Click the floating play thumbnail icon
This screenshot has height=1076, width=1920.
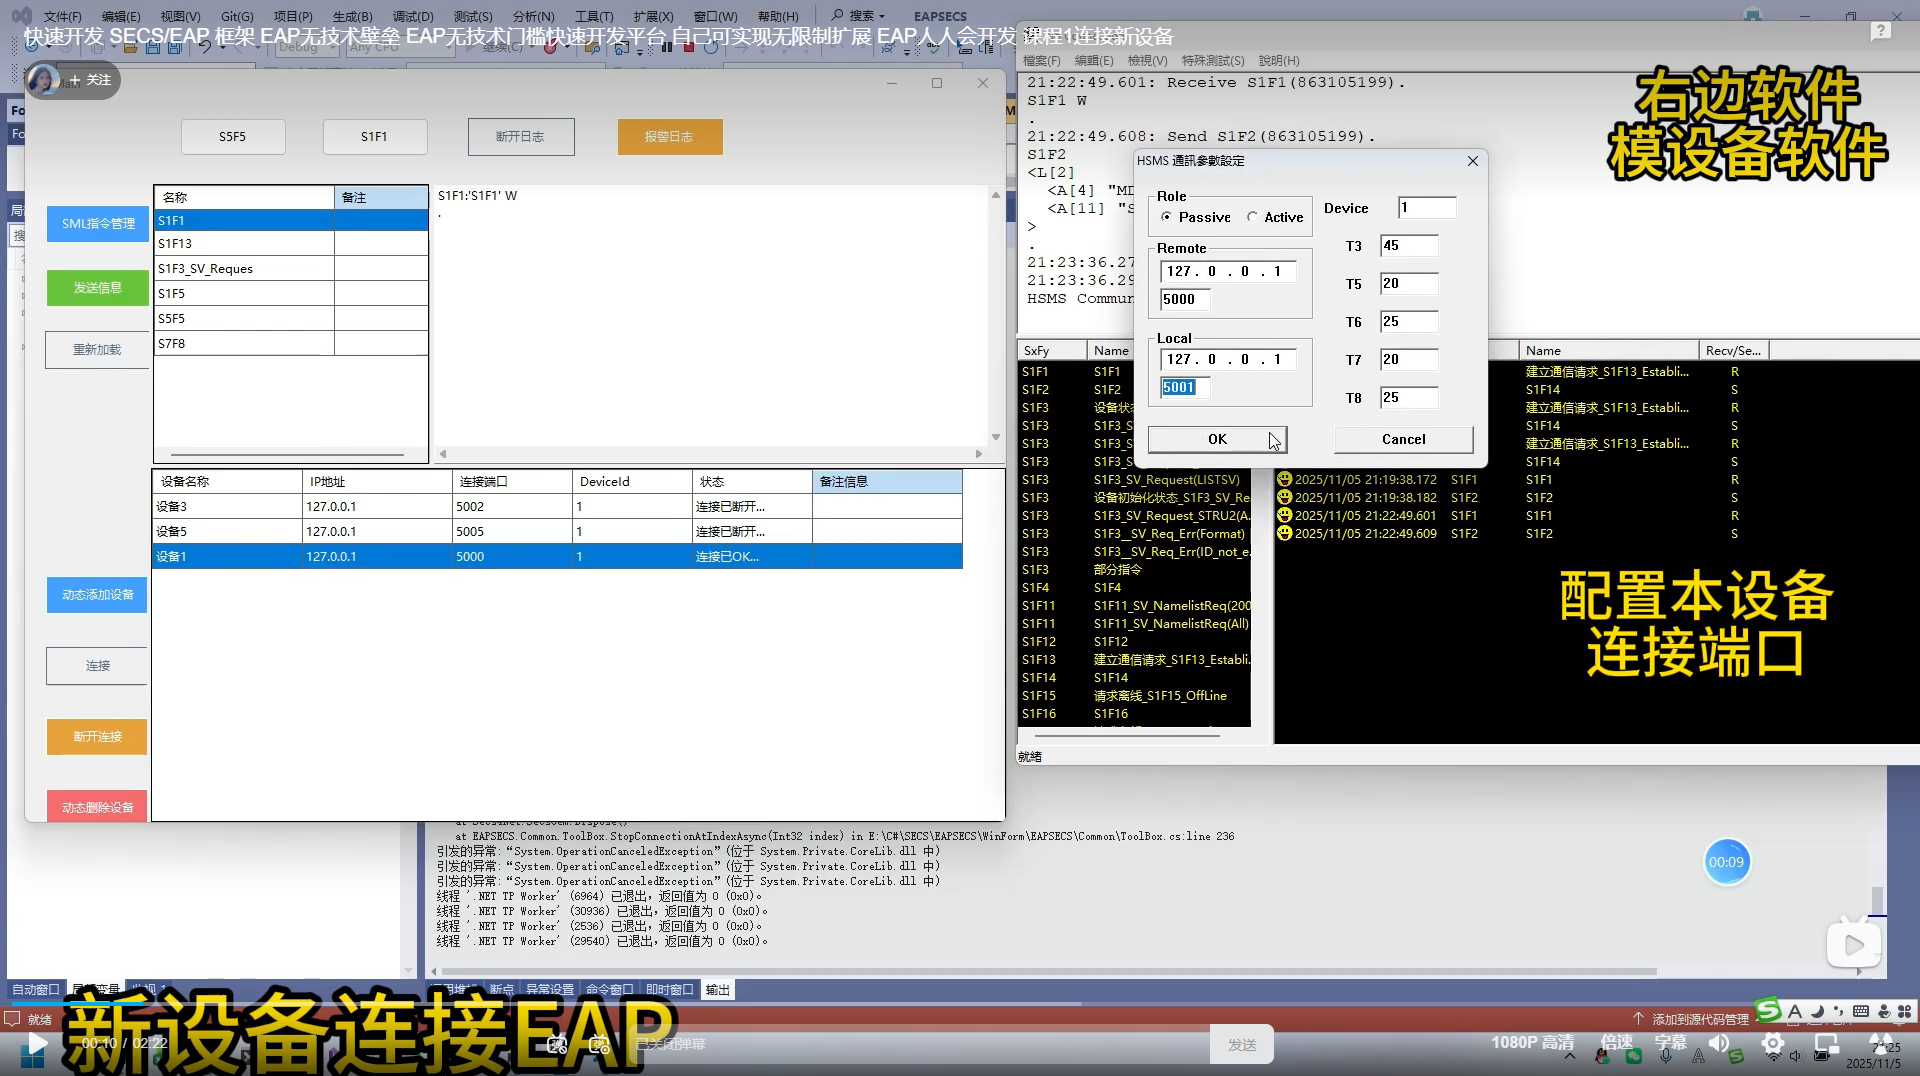1853,944
